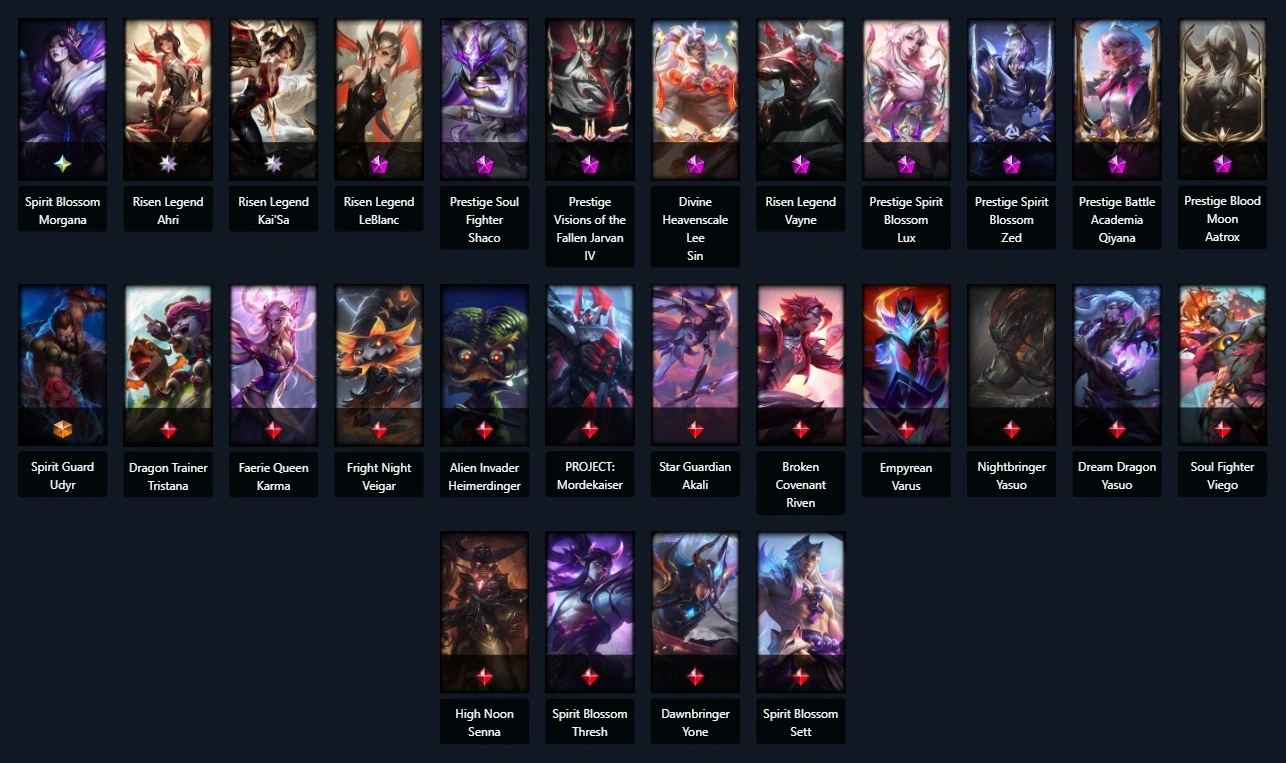The width and height of the screenshot is (1286, 763).
Task: Click the red gem on Soul Fighter Viego
Action: click(1222, 430)
